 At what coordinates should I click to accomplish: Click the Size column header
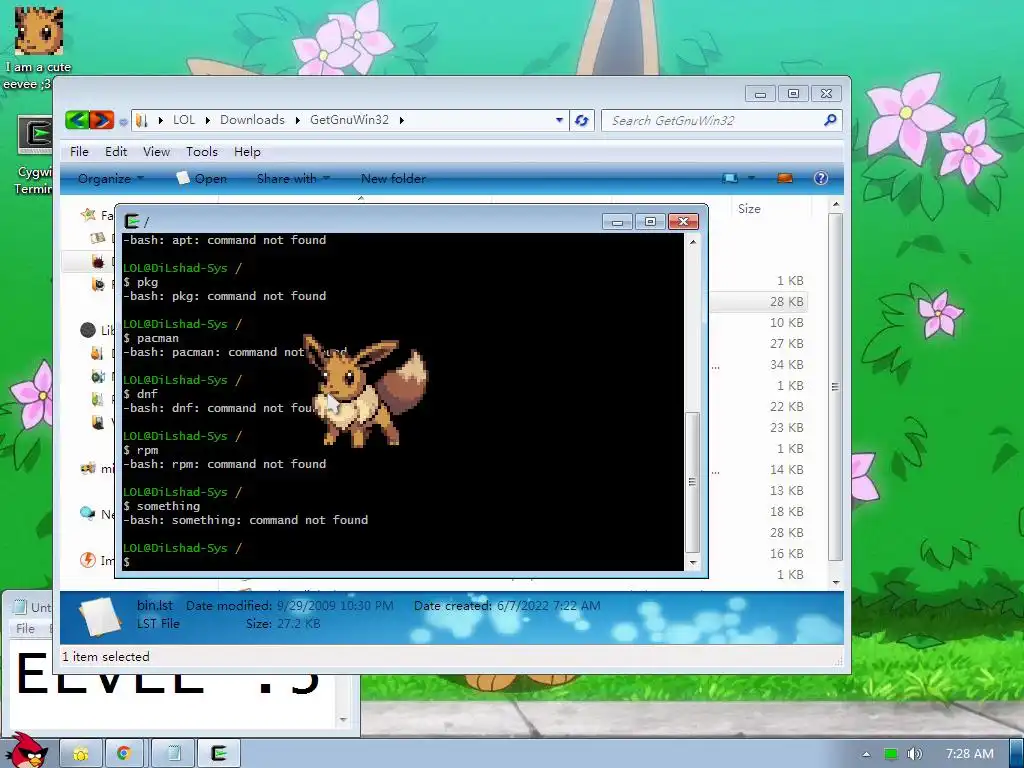(x=749, y=208)
